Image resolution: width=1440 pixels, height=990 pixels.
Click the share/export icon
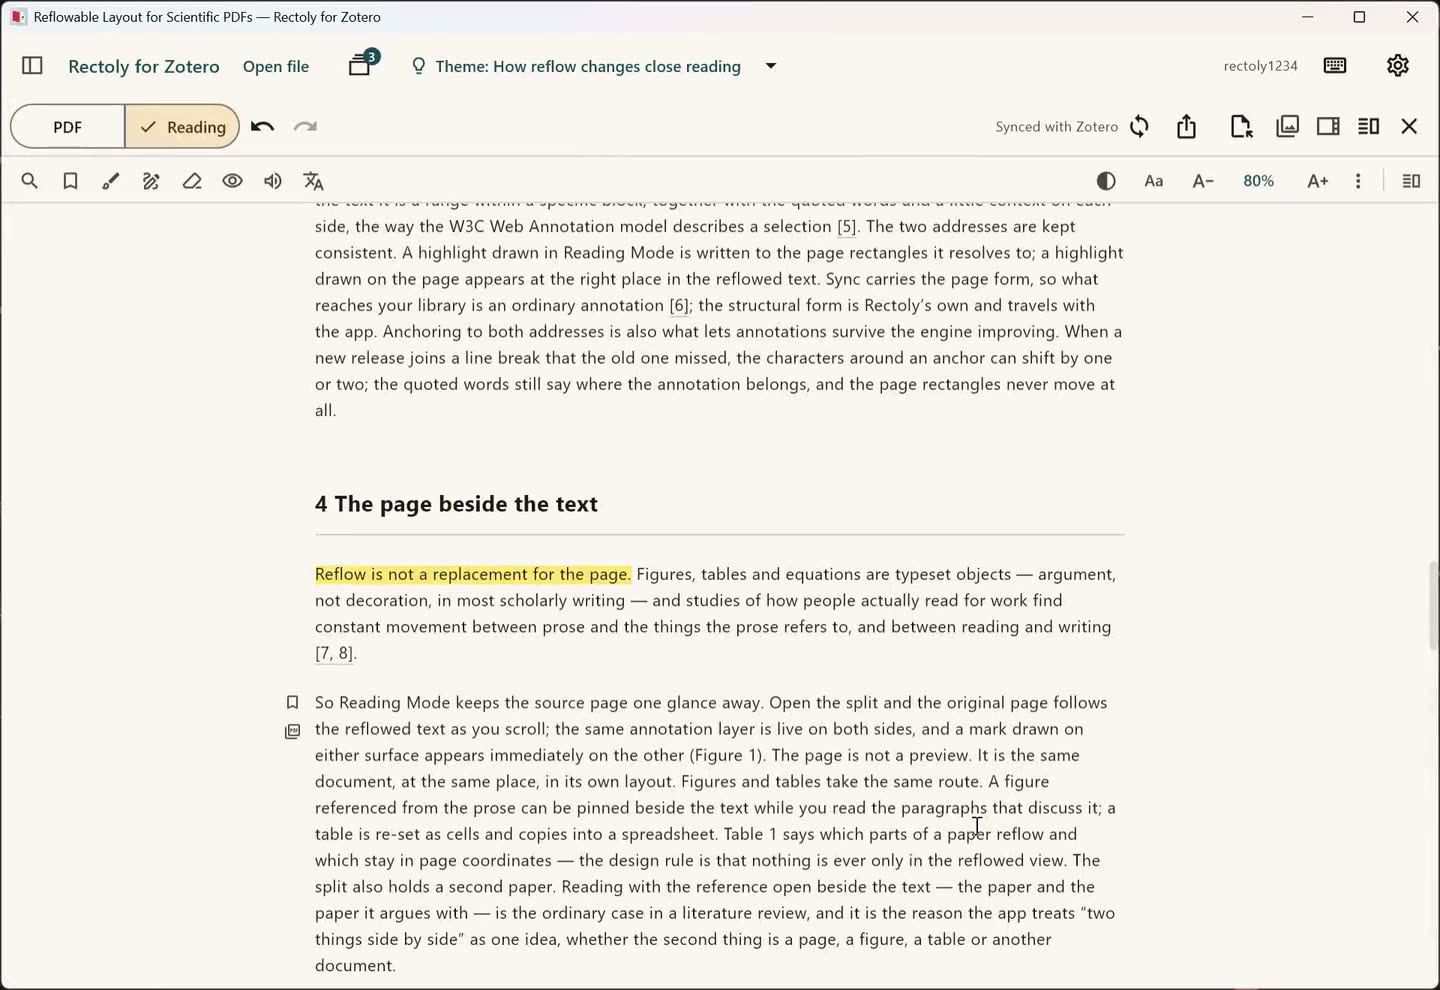1187,126
